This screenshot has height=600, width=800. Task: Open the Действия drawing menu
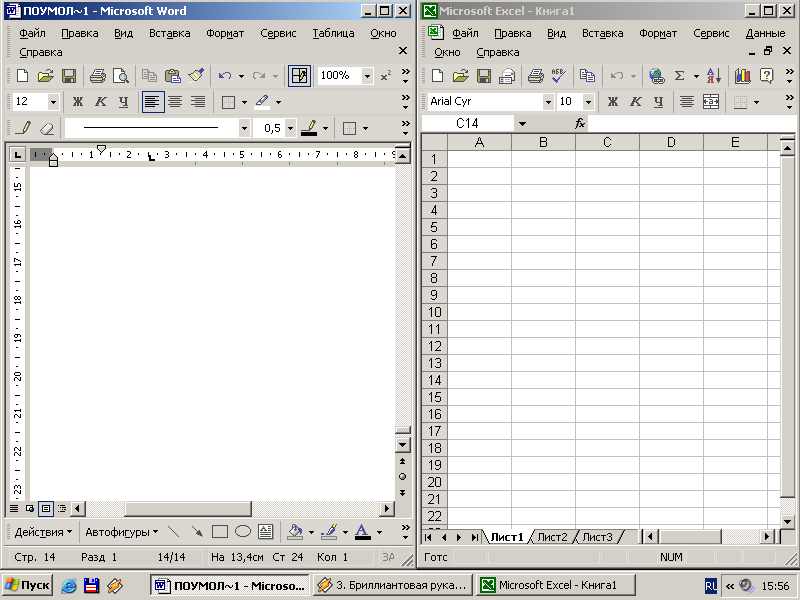click(x=43, y=532)
